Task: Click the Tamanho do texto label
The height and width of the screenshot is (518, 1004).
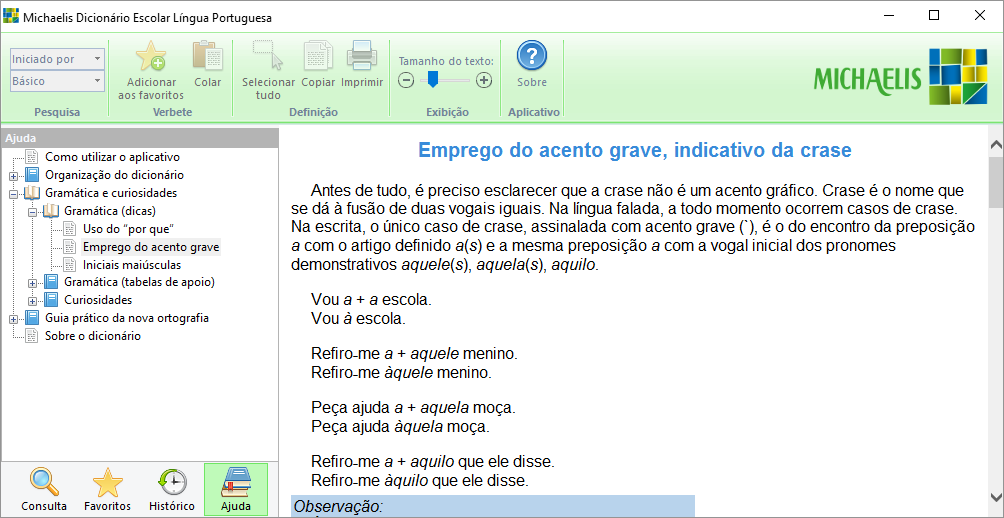Action: 446,61
